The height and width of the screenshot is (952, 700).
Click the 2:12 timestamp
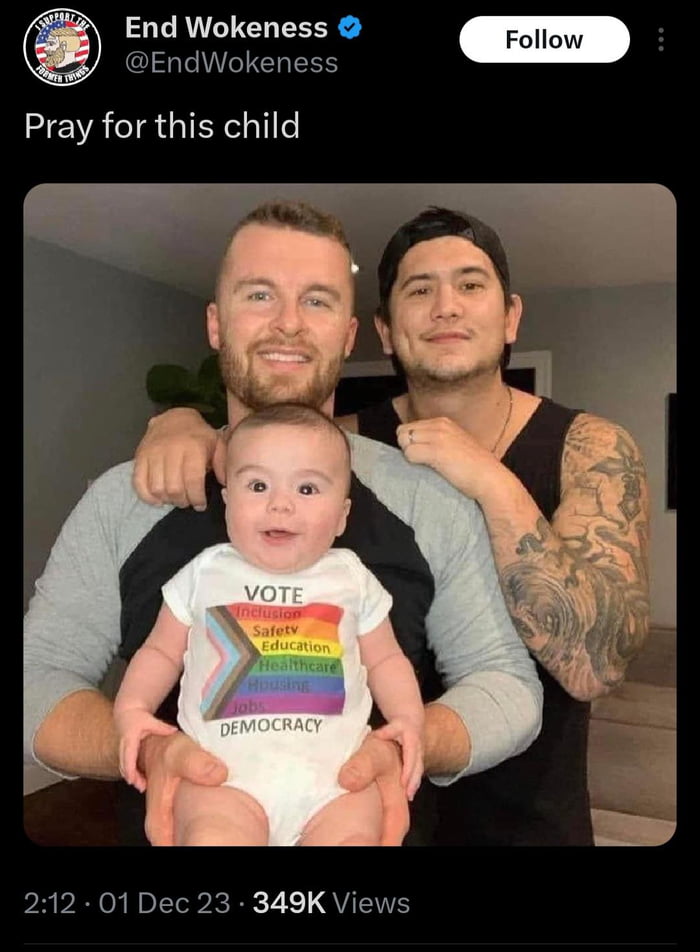point(50,903)
